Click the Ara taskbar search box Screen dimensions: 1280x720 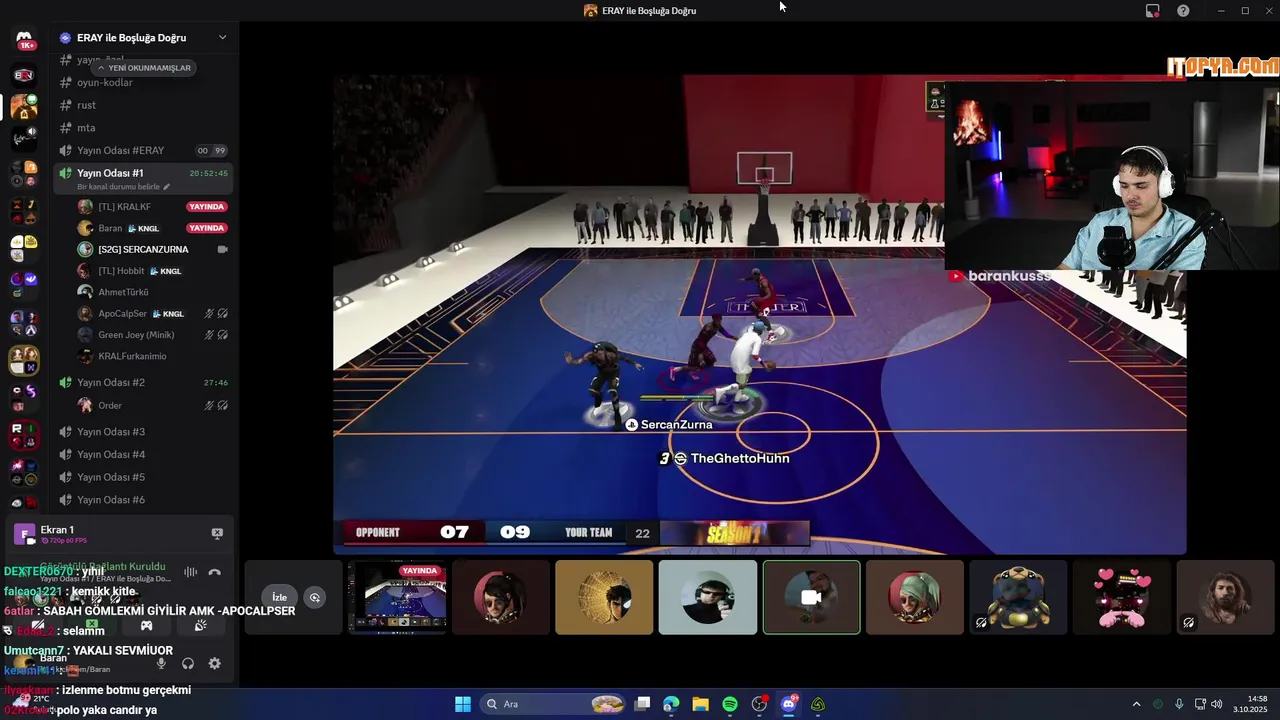coord(553,704)
